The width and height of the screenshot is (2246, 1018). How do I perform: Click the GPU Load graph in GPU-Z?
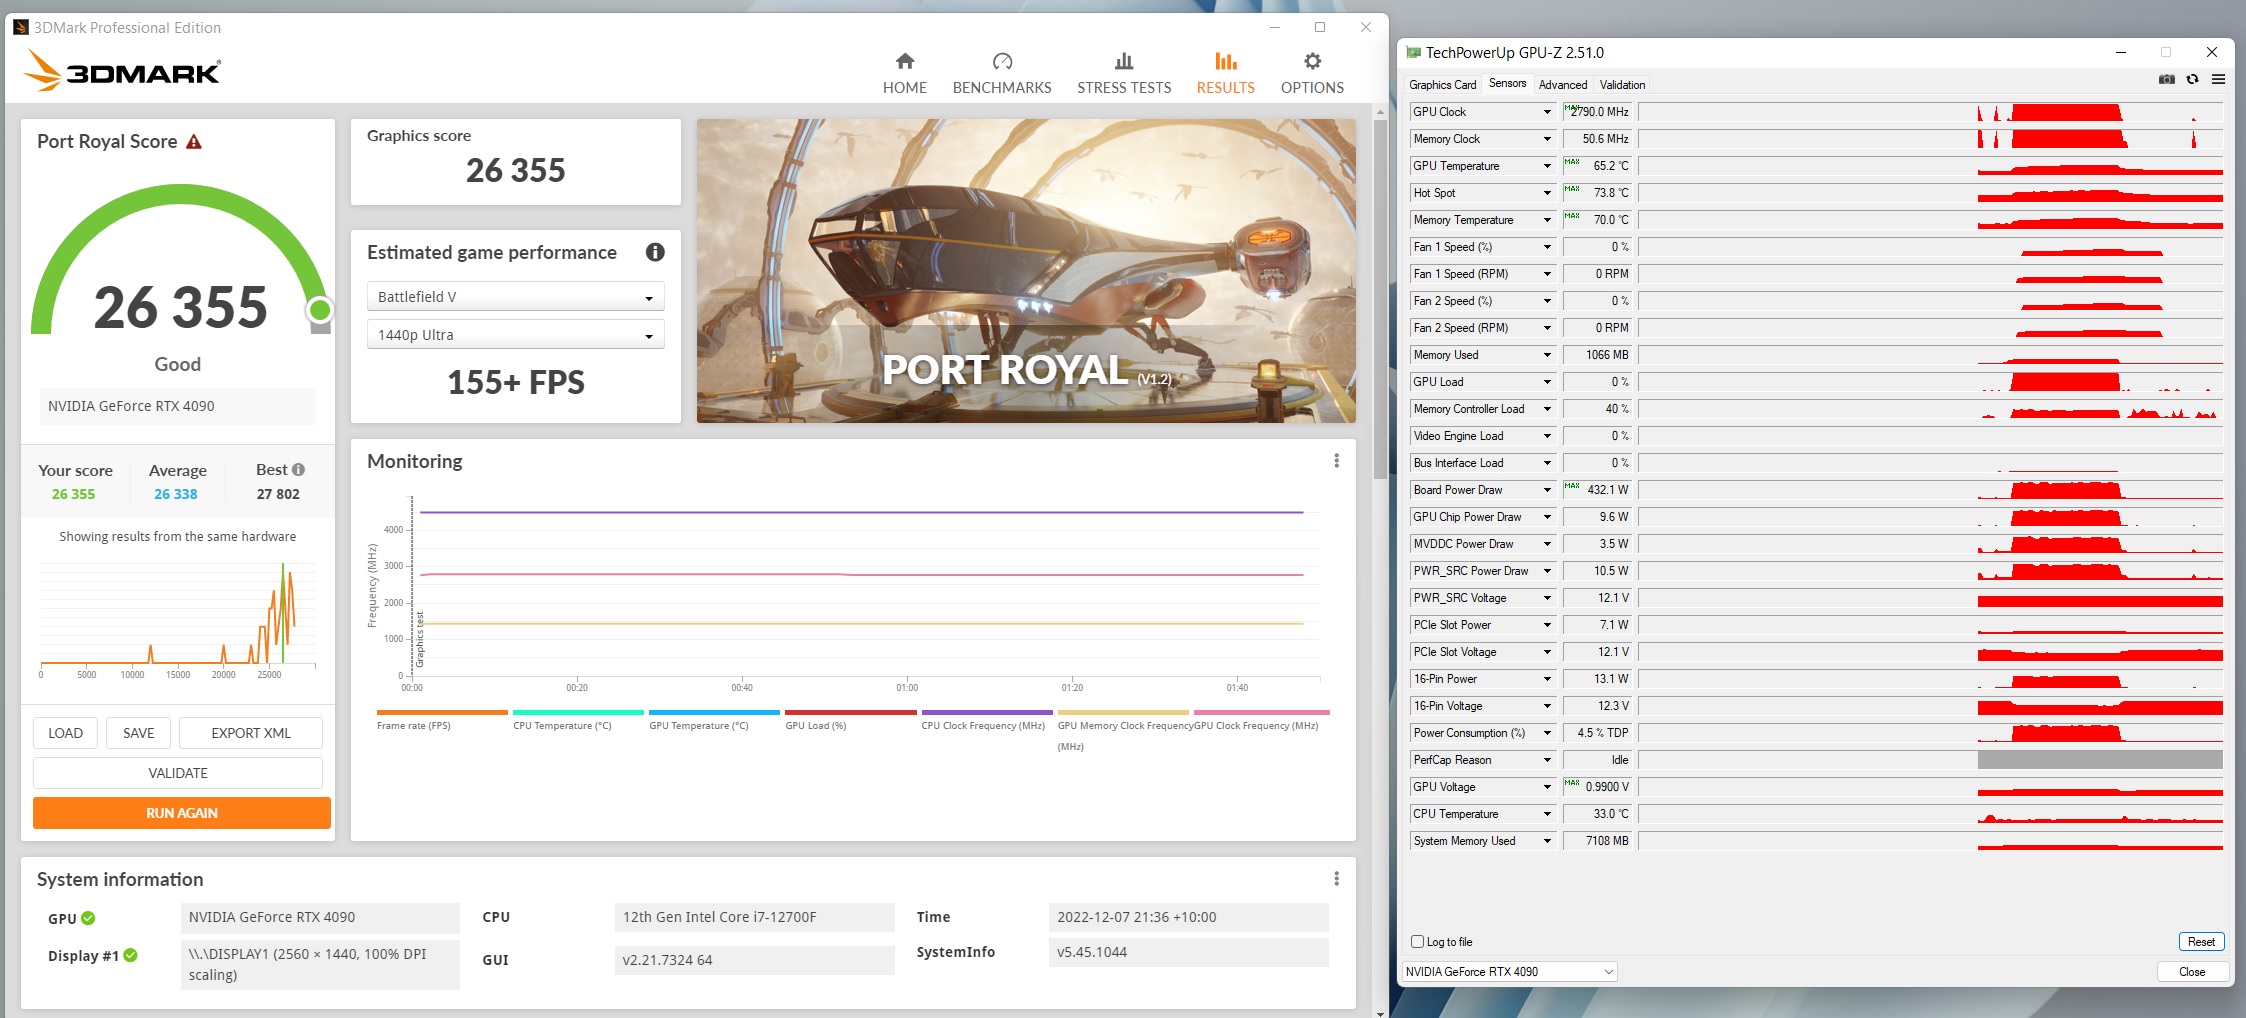pos(1931,382)
